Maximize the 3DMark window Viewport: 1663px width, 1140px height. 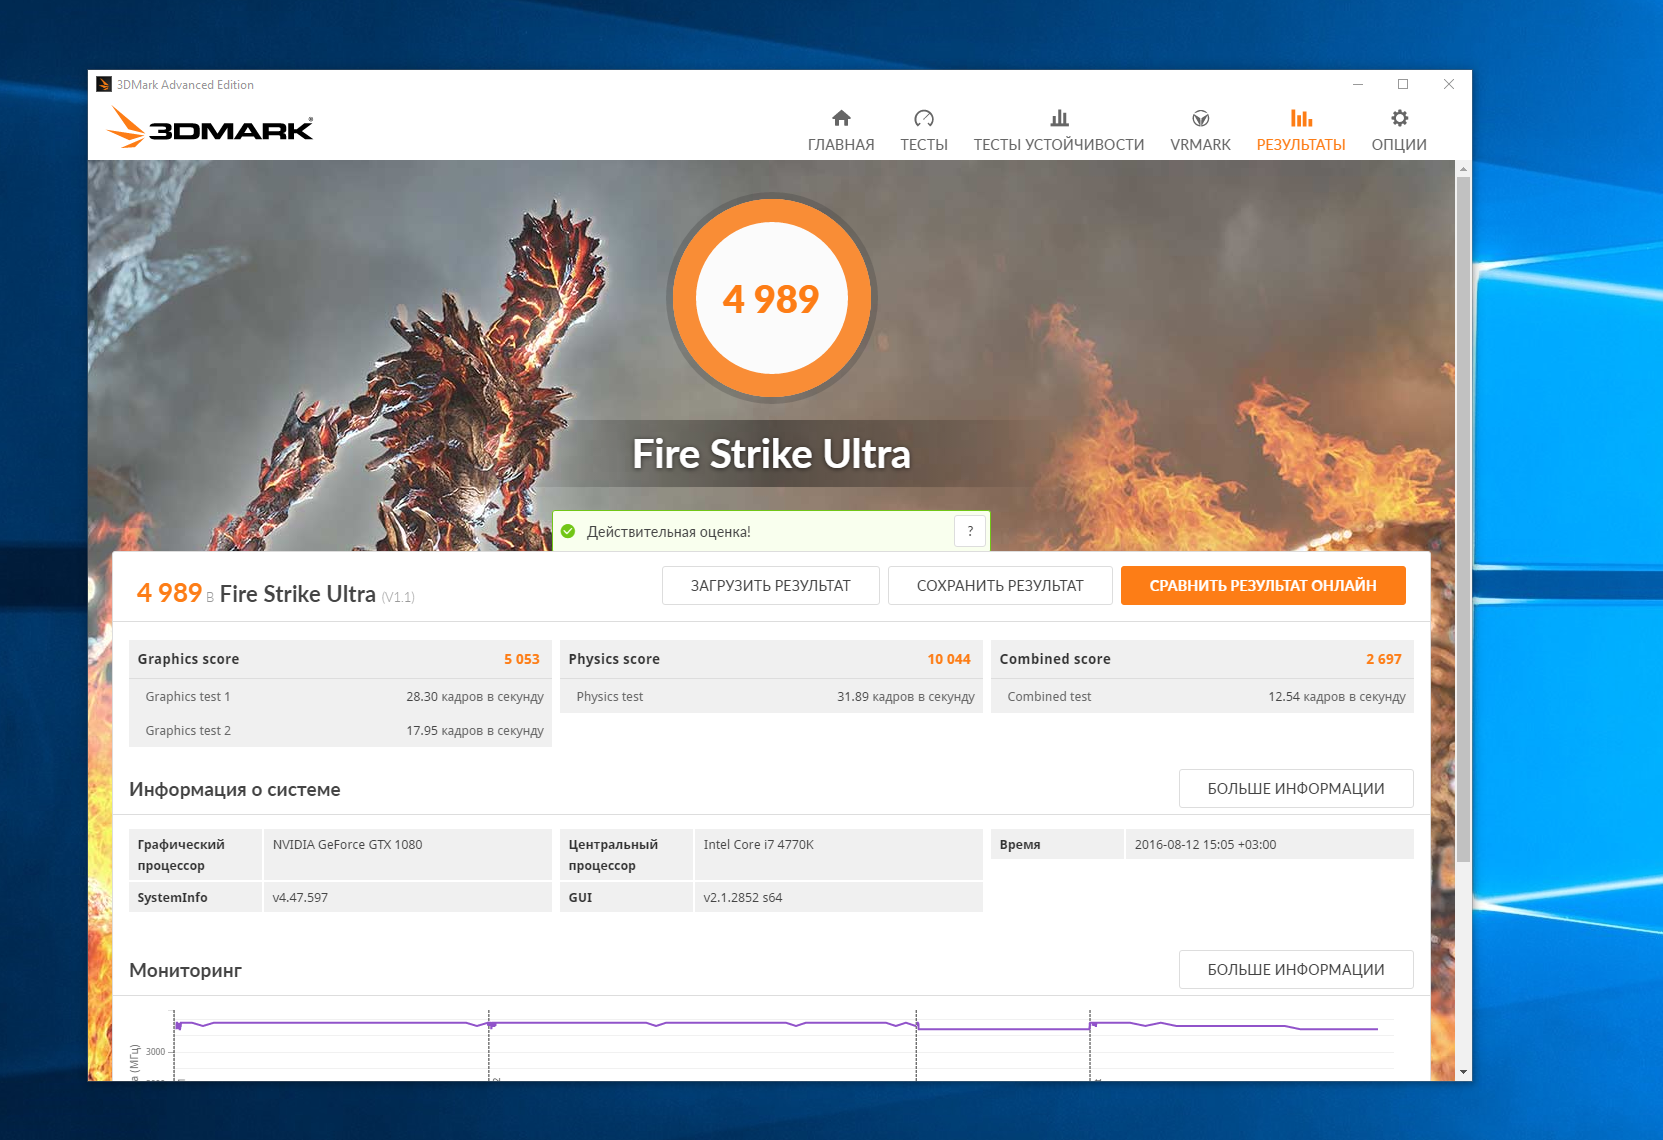pyautogui.click(x=1403, y=85)
